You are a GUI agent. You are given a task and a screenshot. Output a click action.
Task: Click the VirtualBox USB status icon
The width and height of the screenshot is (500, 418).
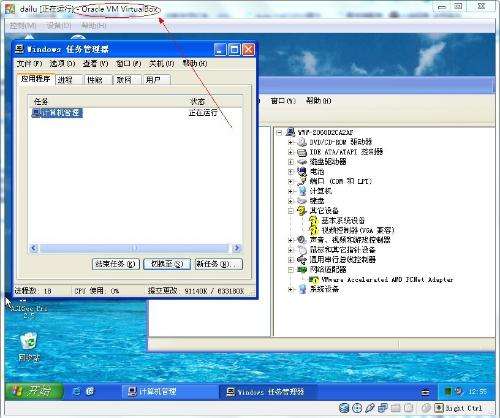point(370,408)
